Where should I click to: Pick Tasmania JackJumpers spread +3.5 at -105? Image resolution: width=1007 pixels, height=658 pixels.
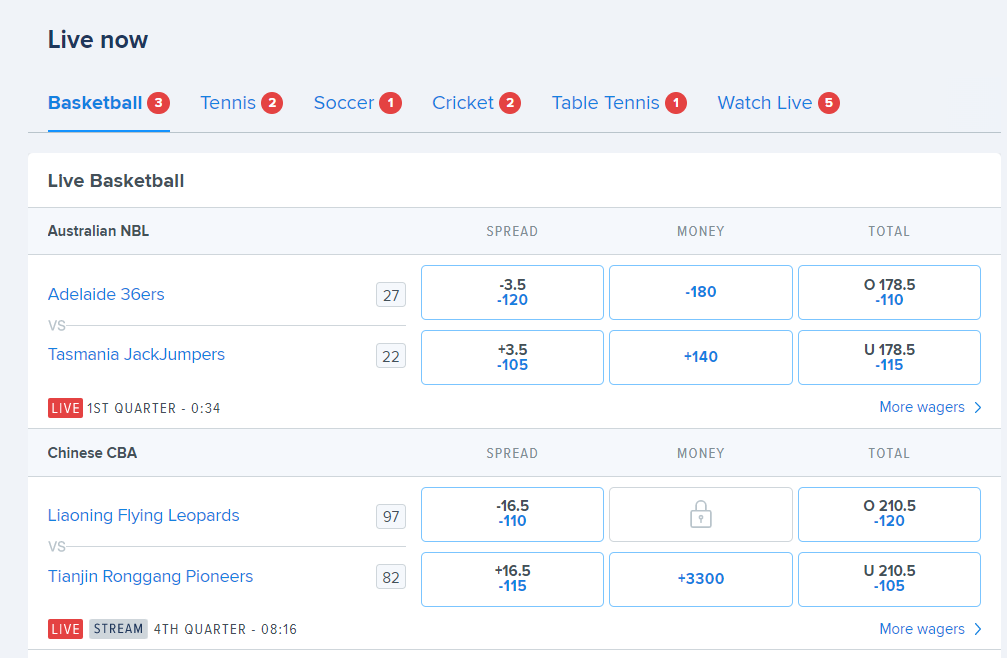[512, 358]
